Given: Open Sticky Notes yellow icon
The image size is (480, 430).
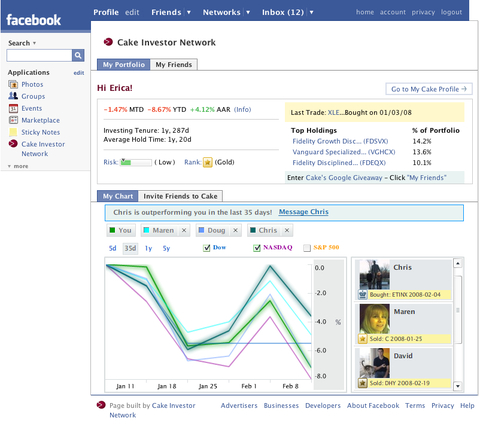Looking at the screenshot, I should (x=13, y=132).
